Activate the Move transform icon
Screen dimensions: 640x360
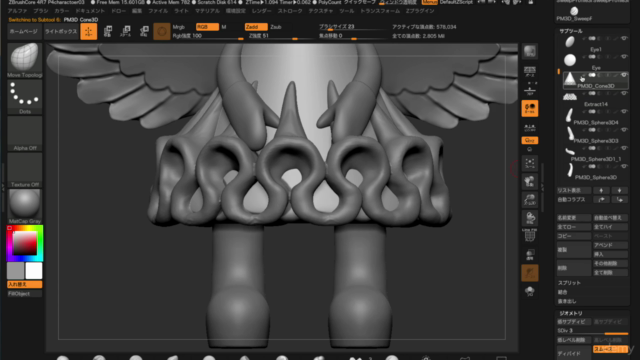click(108, 31)
